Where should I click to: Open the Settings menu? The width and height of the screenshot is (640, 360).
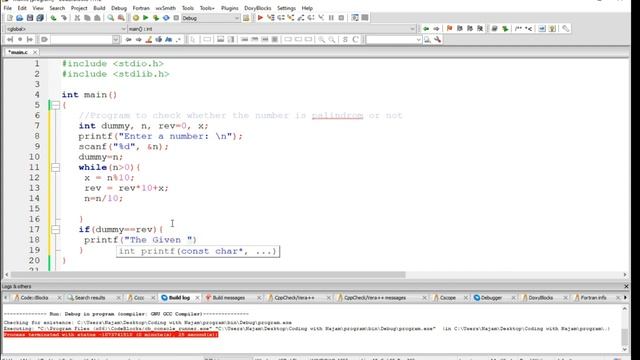click(x=286, y=8)
